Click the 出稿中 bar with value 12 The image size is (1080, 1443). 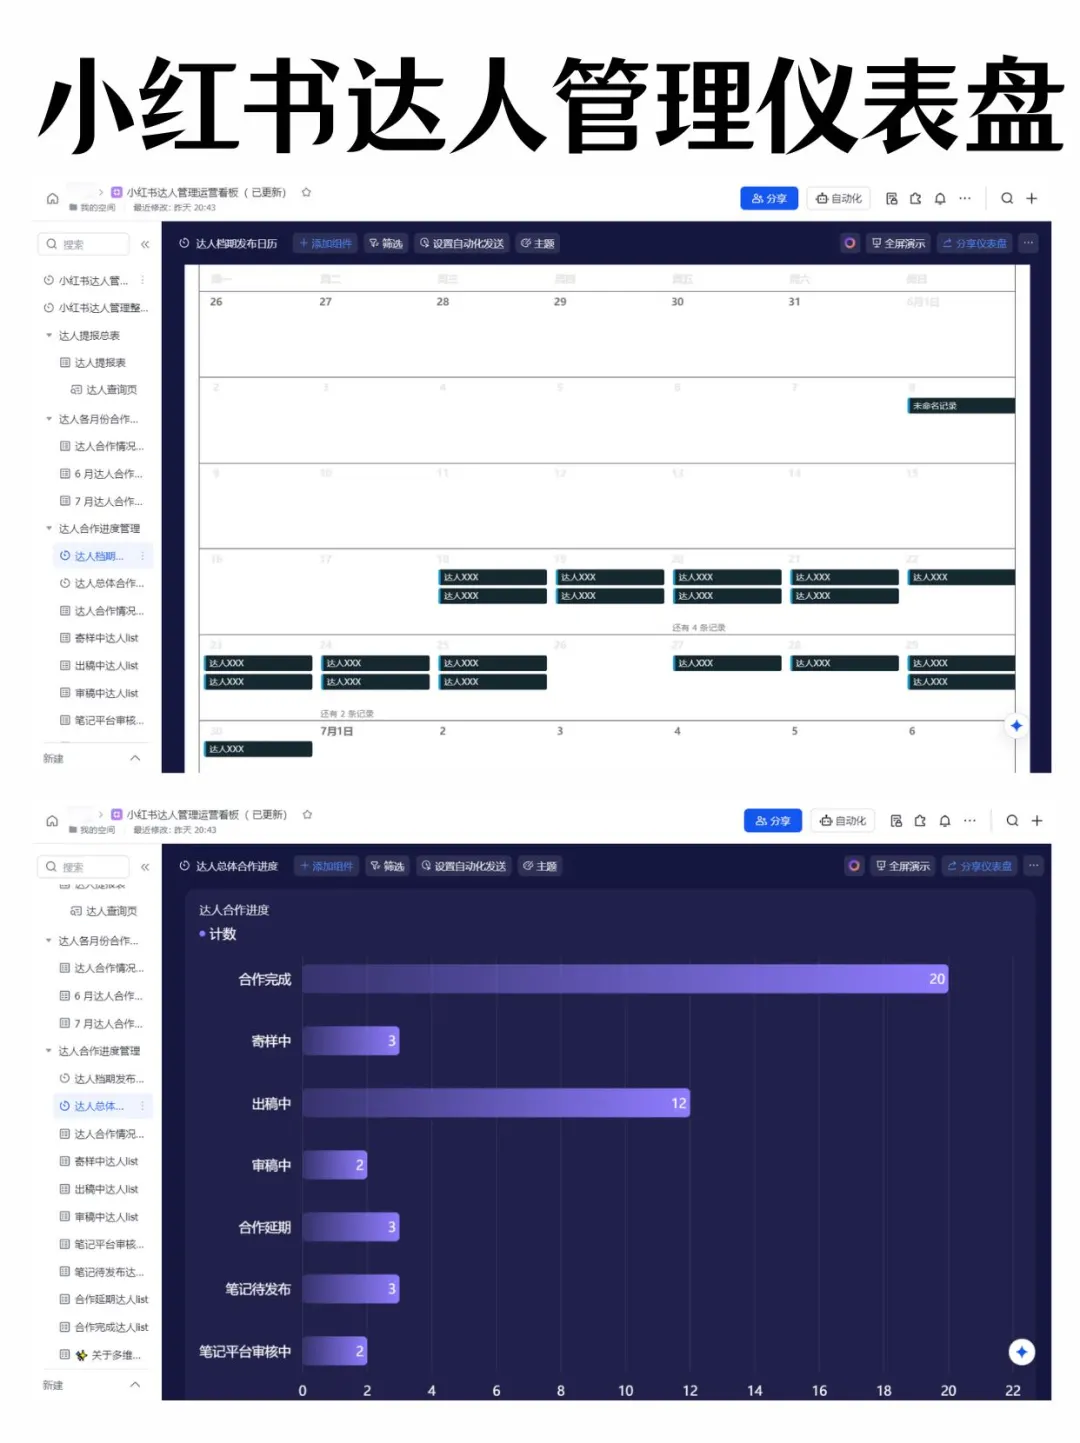pyautogui.click(x=496, y=1103)
